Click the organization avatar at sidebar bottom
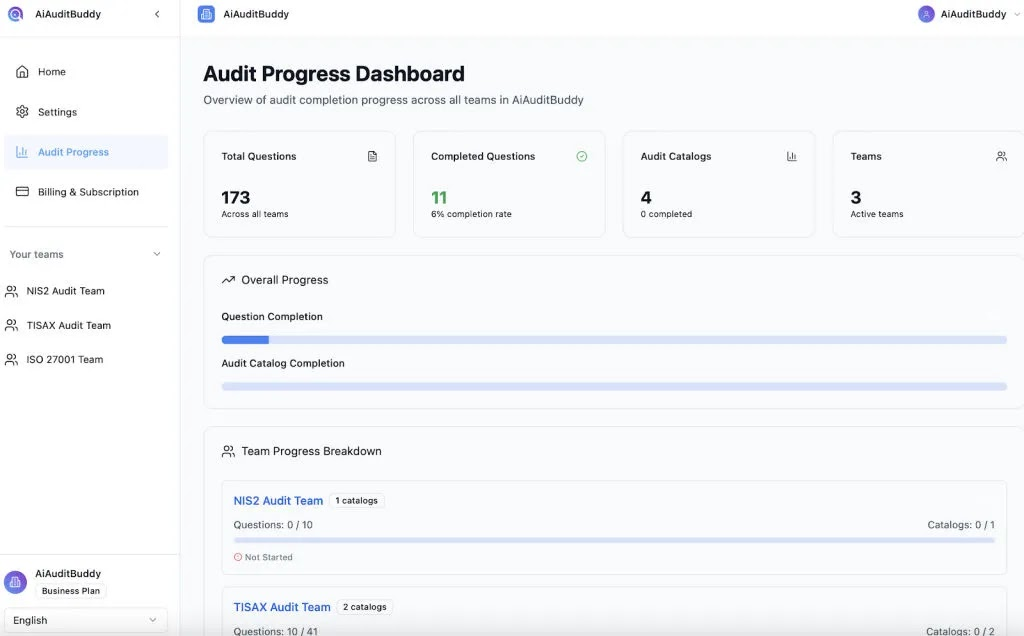This screenshot has height=636, width=1024. click(15, 582)
